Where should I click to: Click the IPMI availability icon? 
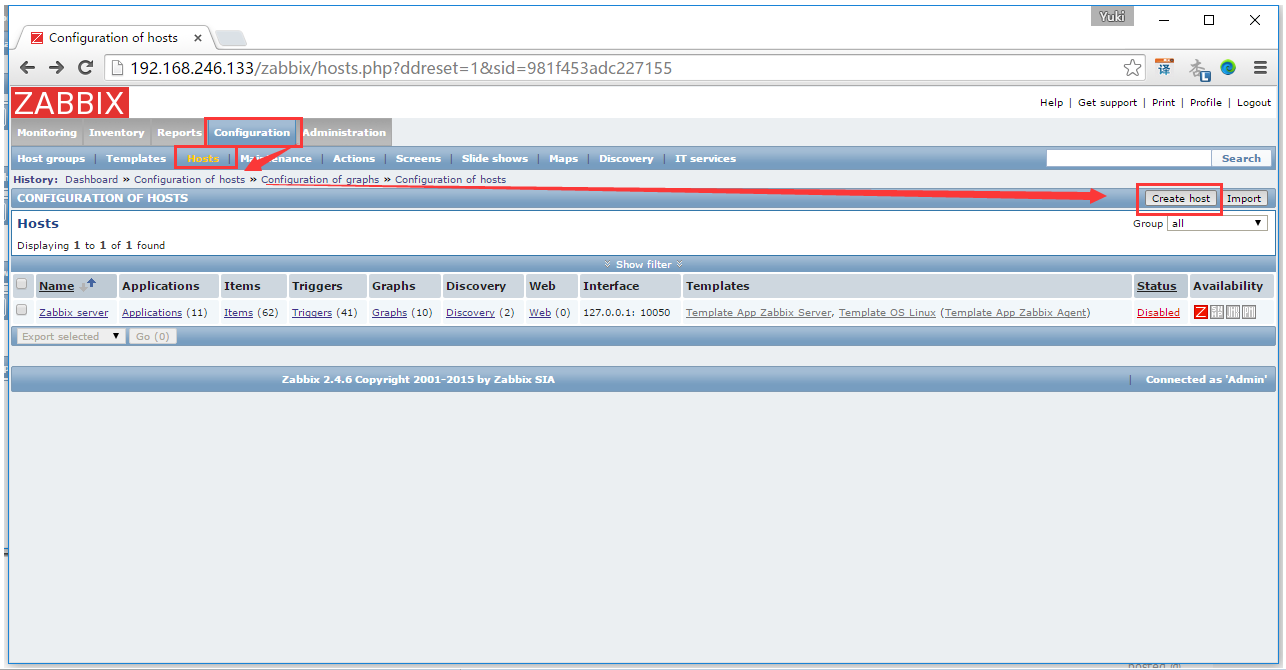pyautogui.click(x=1249, y=312)
